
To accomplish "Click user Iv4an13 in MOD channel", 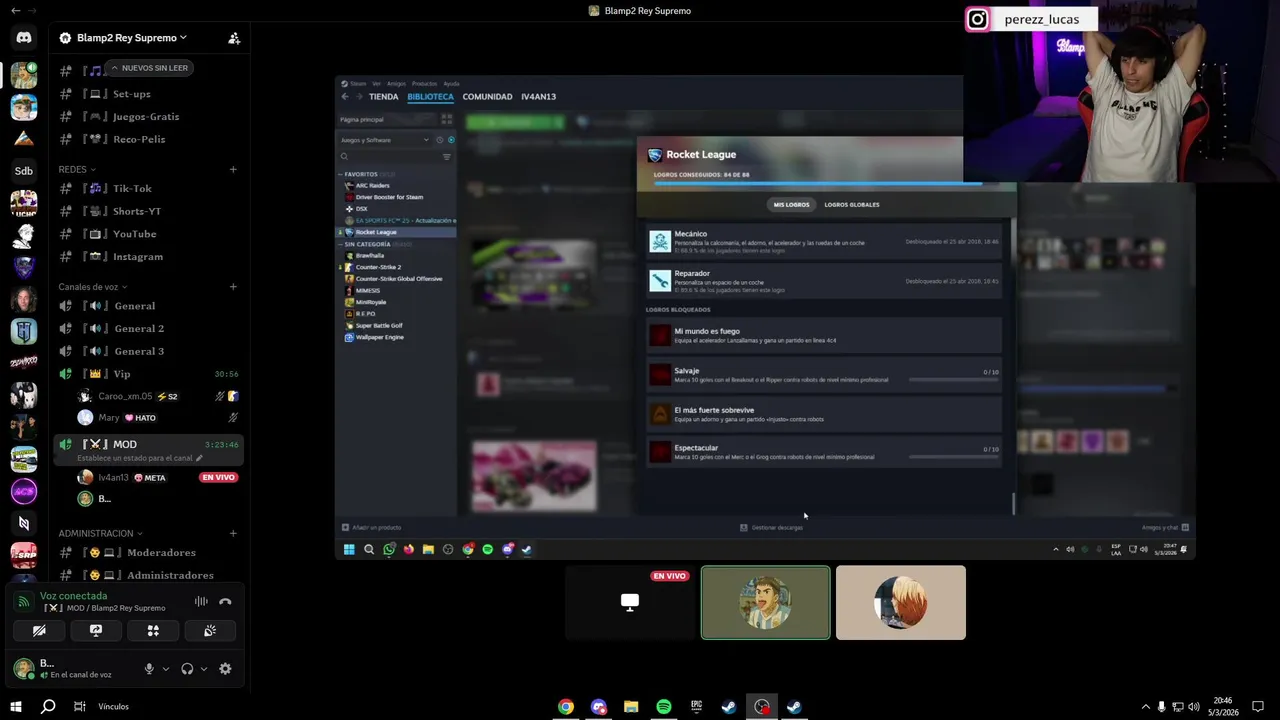I will tap(158, 478).
